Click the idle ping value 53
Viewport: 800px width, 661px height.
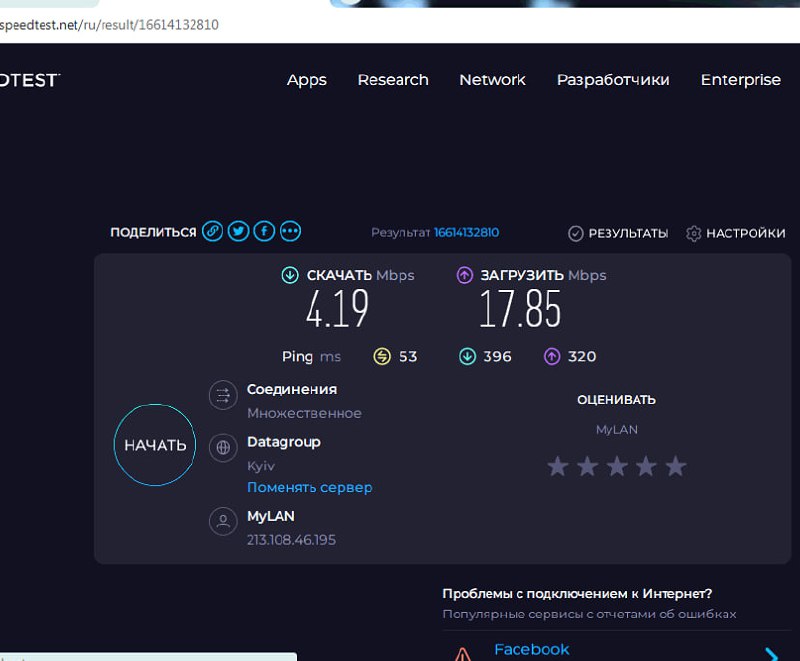click(408, 356)
